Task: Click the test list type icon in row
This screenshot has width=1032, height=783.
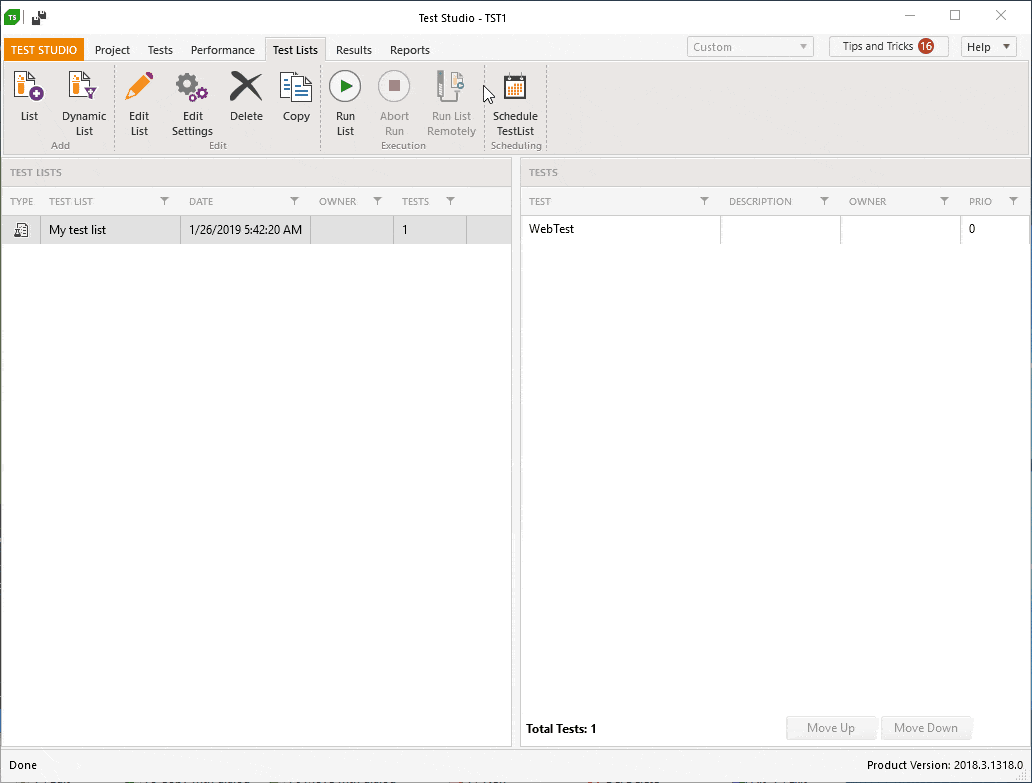Action: [21, 230]
